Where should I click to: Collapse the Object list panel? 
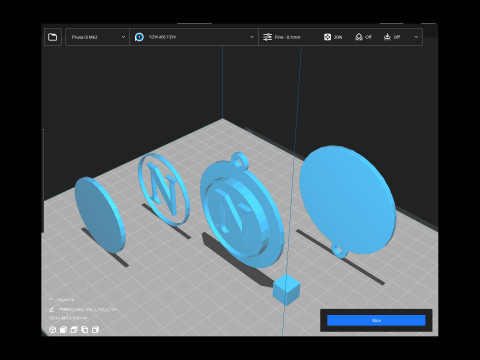pyautogui.click(x=51, y=299)
